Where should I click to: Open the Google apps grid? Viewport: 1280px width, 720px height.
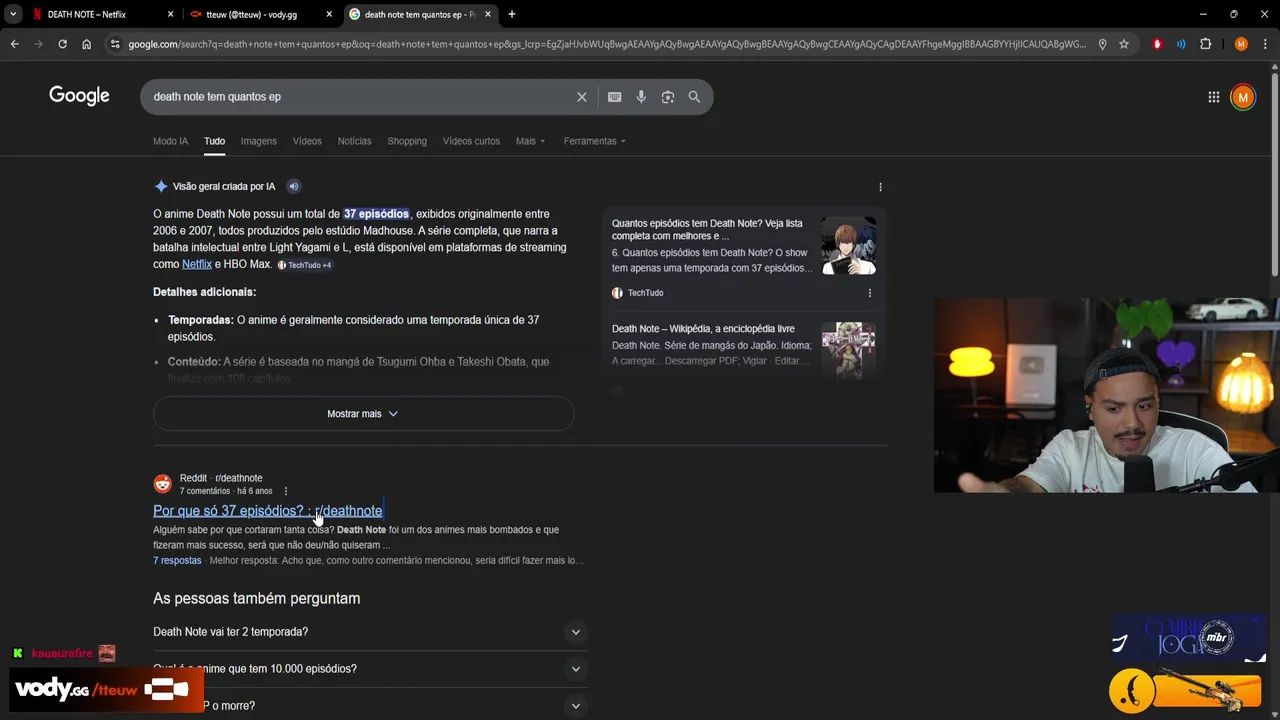pyautogui.click(x=1213, y=97)
